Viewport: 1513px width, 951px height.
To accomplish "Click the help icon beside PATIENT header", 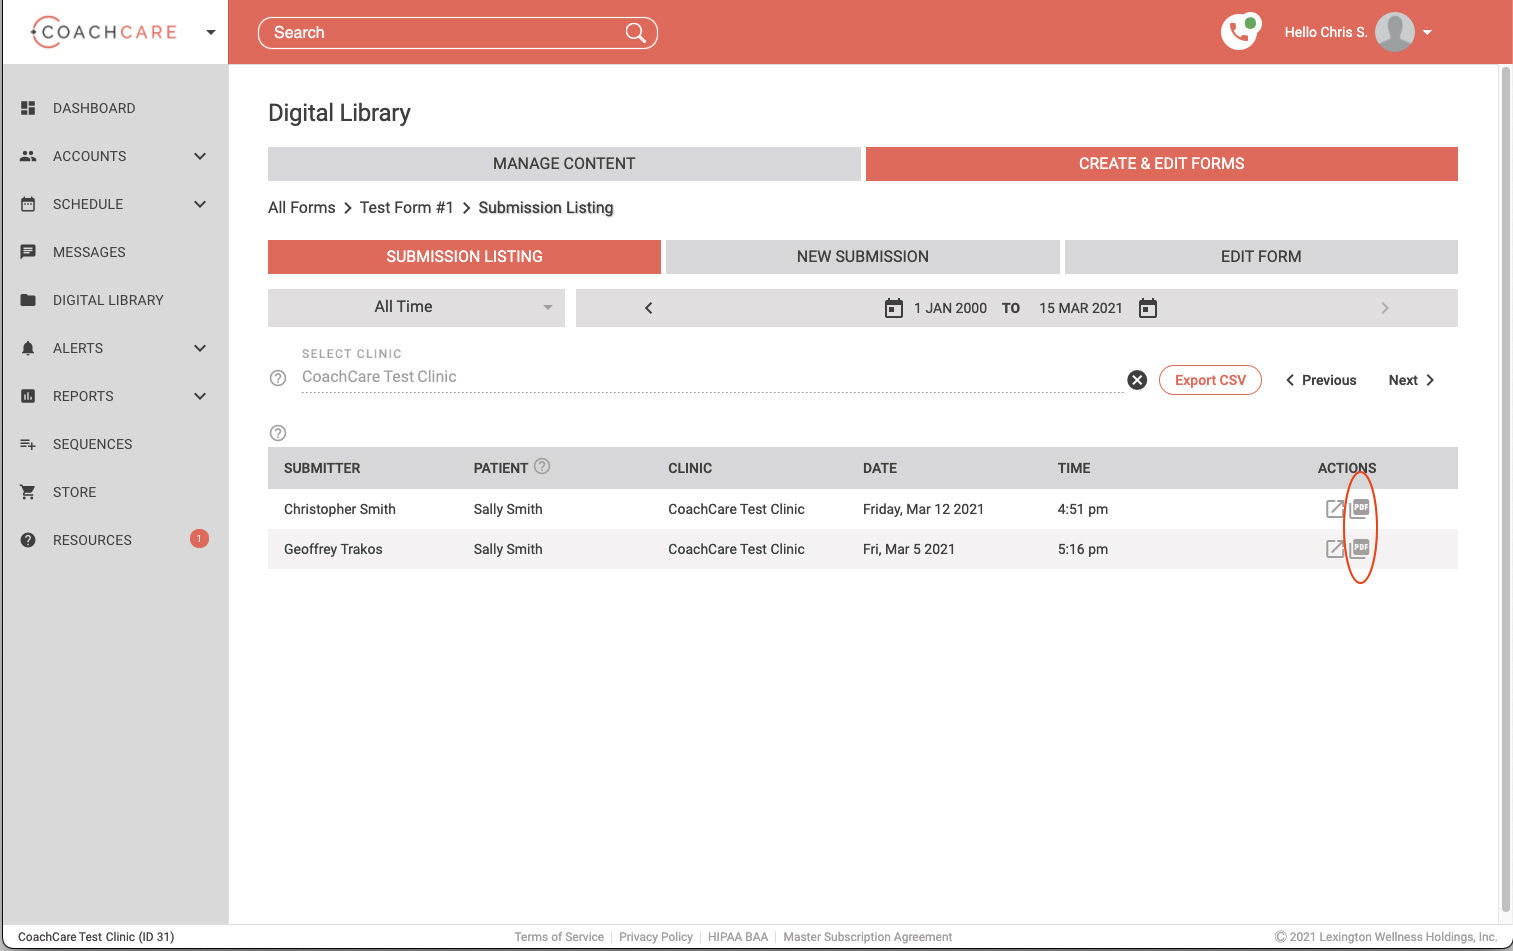I will pyautogui.click(x=542, y=466).
